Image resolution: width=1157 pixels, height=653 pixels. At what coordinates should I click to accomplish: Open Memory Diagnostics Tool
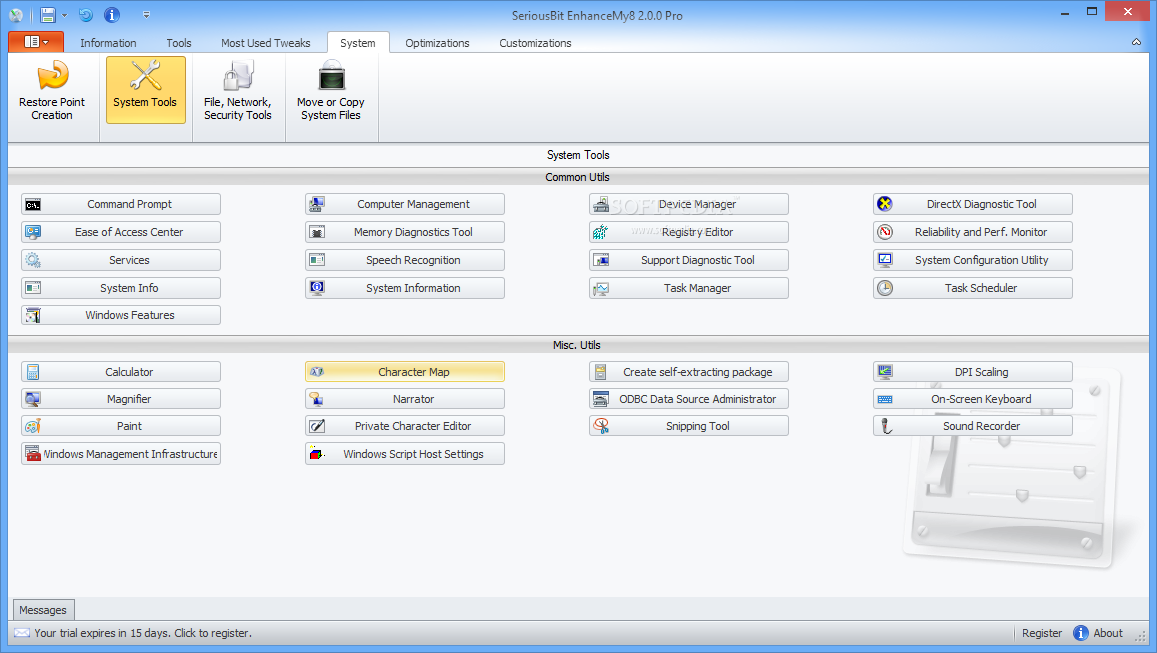405,232
